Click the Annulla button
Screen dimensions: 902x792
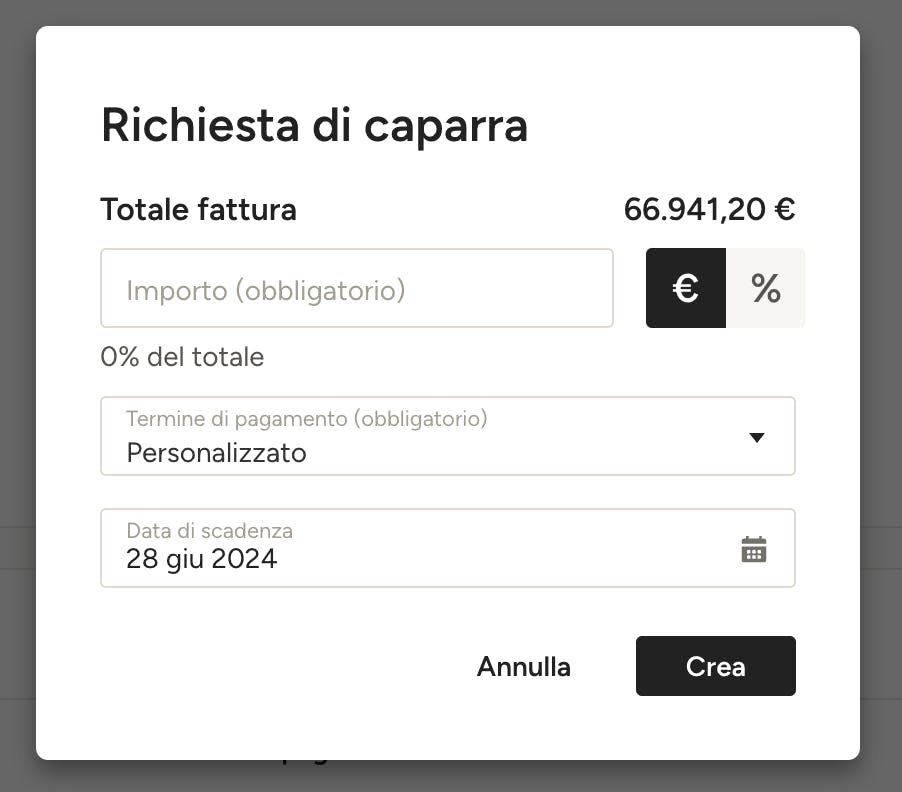point(523,667)
